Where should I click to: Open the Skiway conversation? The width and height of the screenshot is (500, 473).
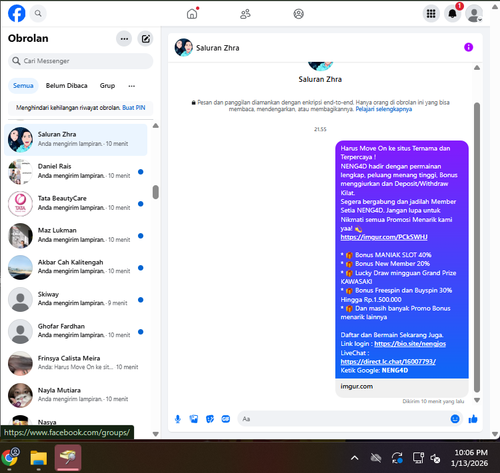(x=76, y=300)
